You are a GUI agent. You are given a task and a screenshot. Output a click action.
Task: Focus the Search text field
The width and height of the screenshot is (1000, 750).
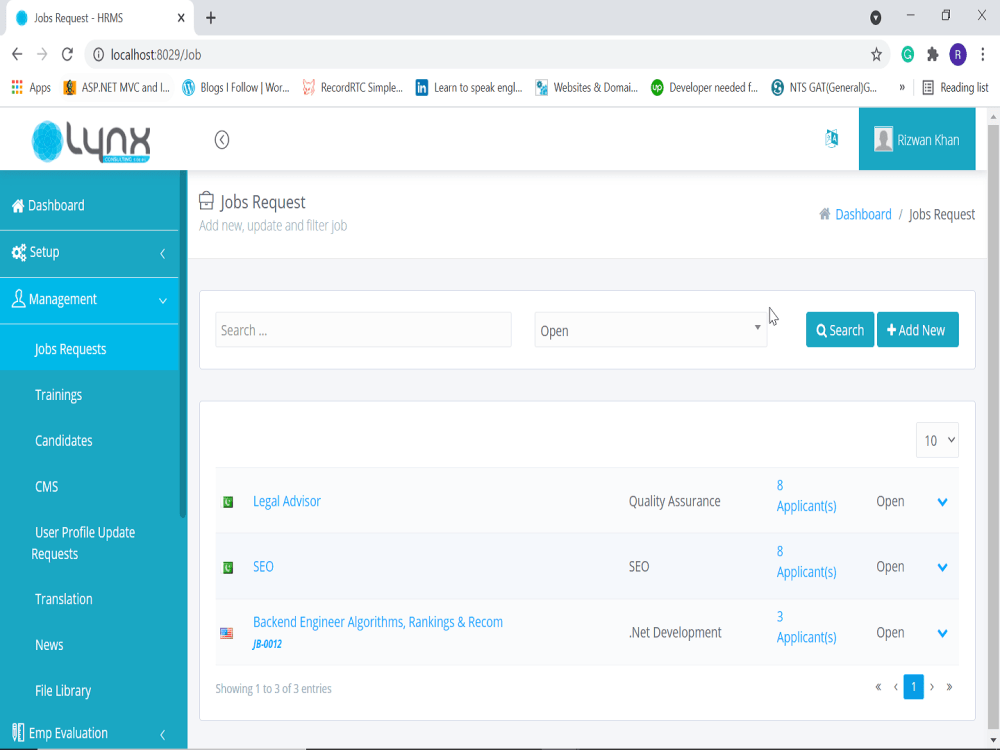click(364, 330)
